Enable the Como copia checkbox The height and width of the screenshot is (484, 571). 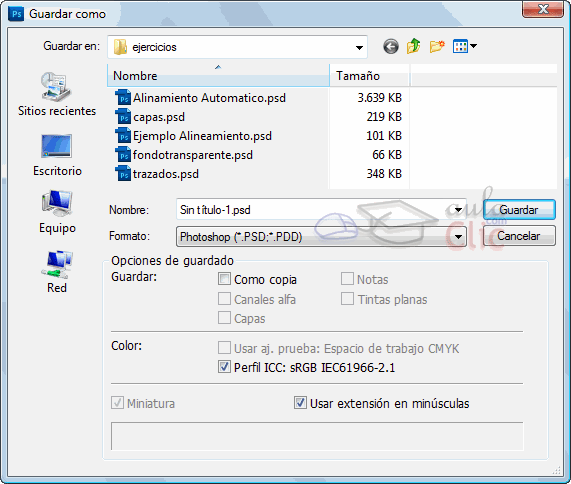[x=224, y=279]
